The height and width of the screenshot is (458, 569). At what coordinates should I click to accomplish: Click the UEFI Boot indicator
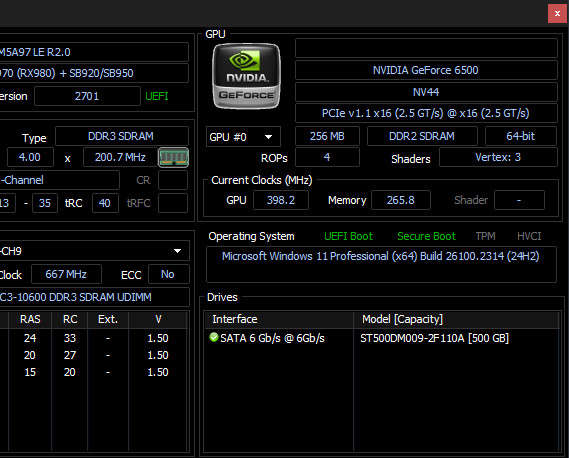click(x=348, y=236)
